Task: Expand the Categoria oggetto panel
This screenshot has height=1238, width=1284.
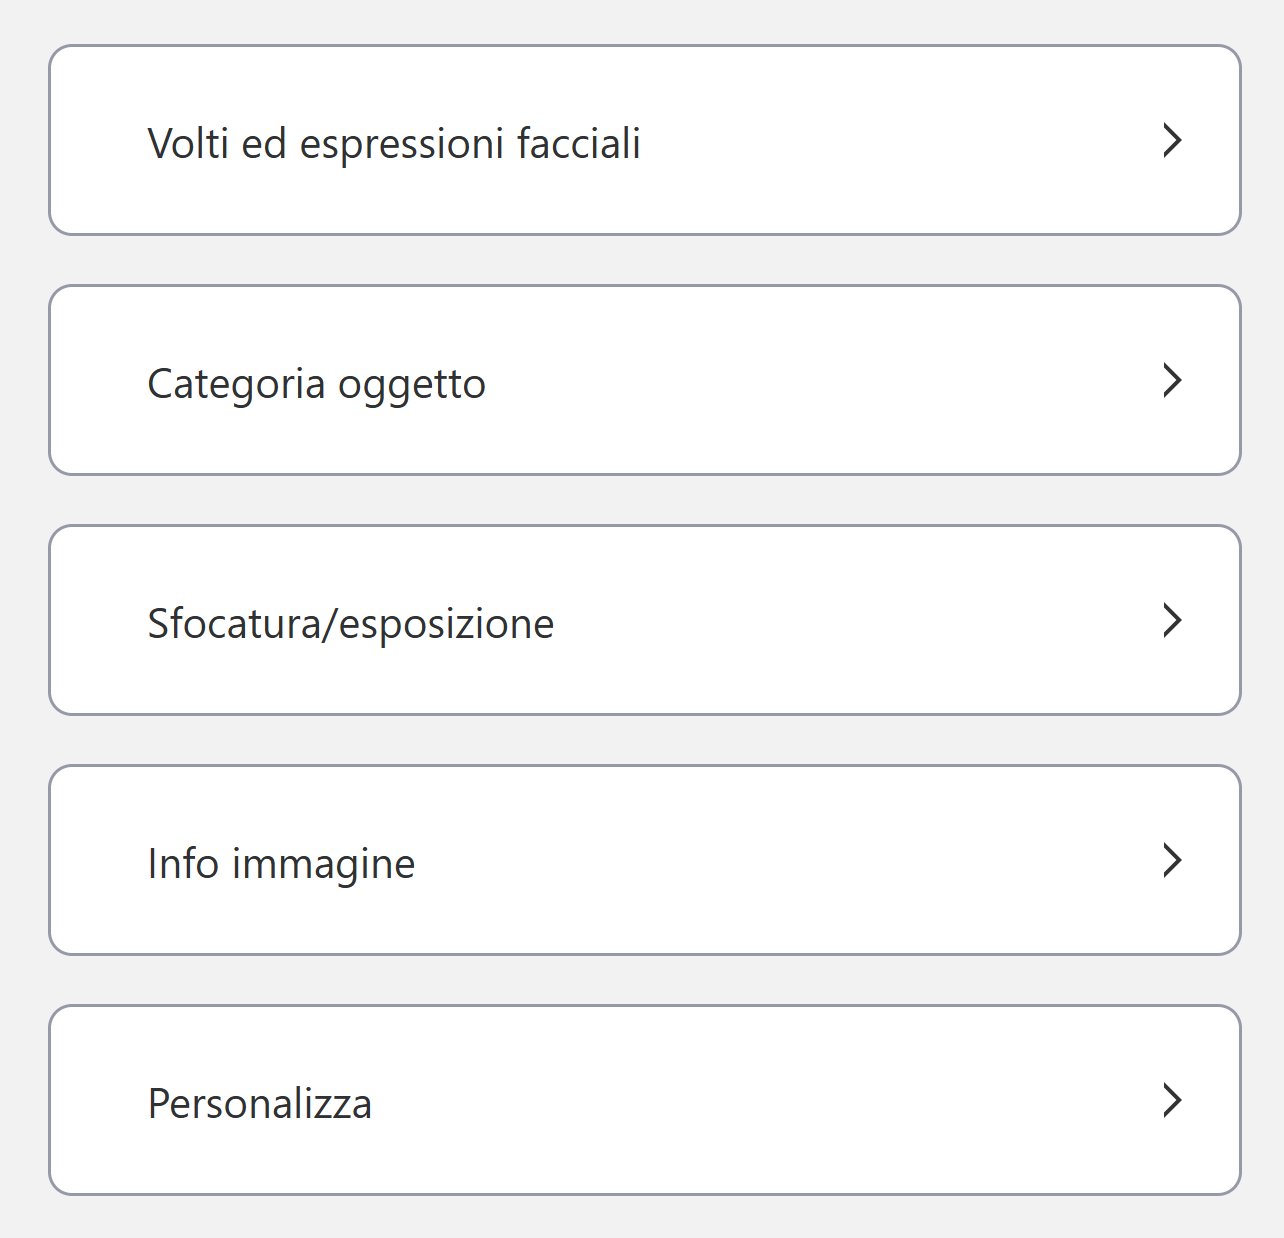Action: click(x=644, y=380)
